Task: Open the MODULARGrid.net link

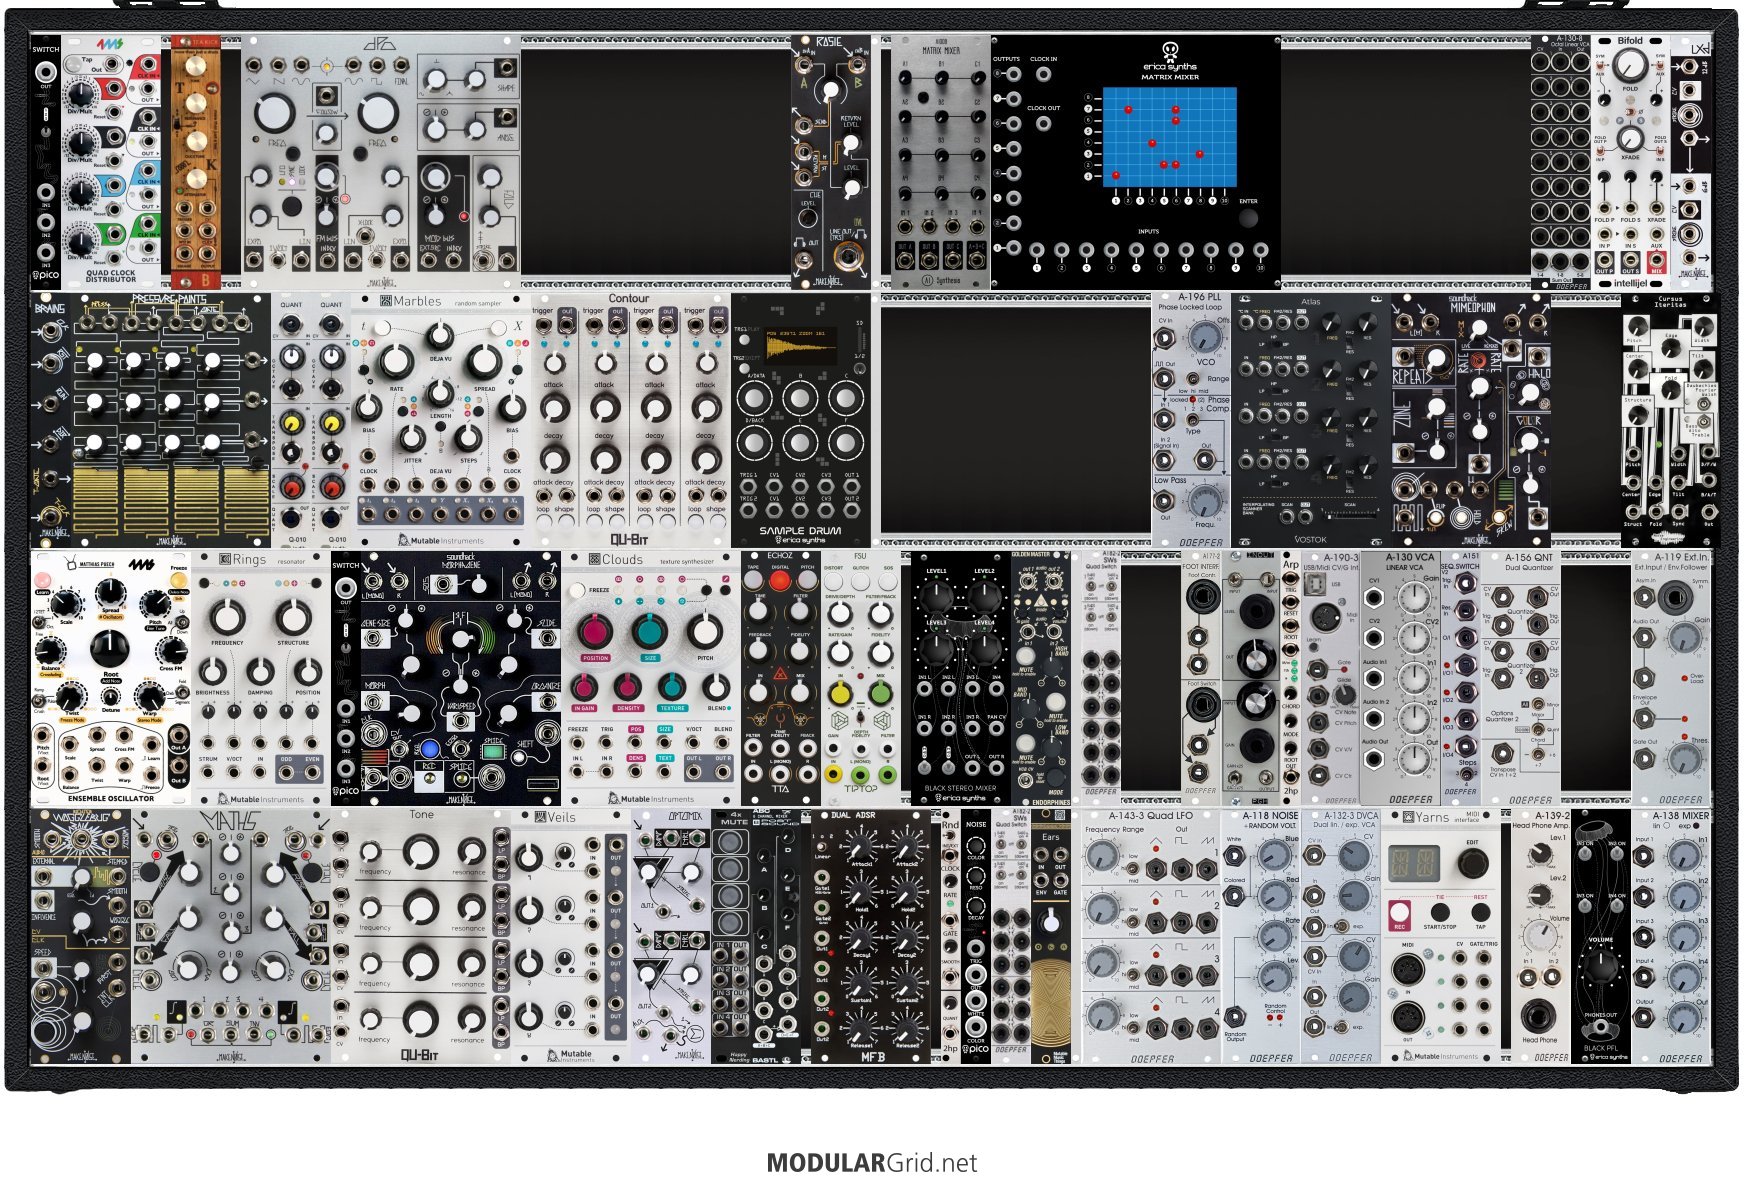Action: [x=872, y=1163]
